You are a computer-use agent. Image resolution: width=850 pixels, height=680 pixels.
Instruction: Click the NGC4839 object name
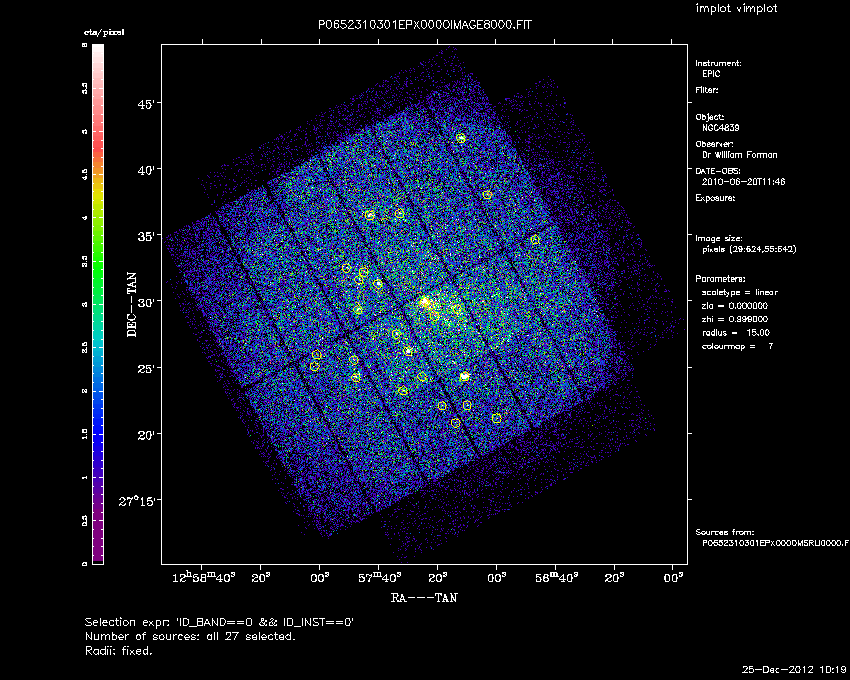(720, 128)
